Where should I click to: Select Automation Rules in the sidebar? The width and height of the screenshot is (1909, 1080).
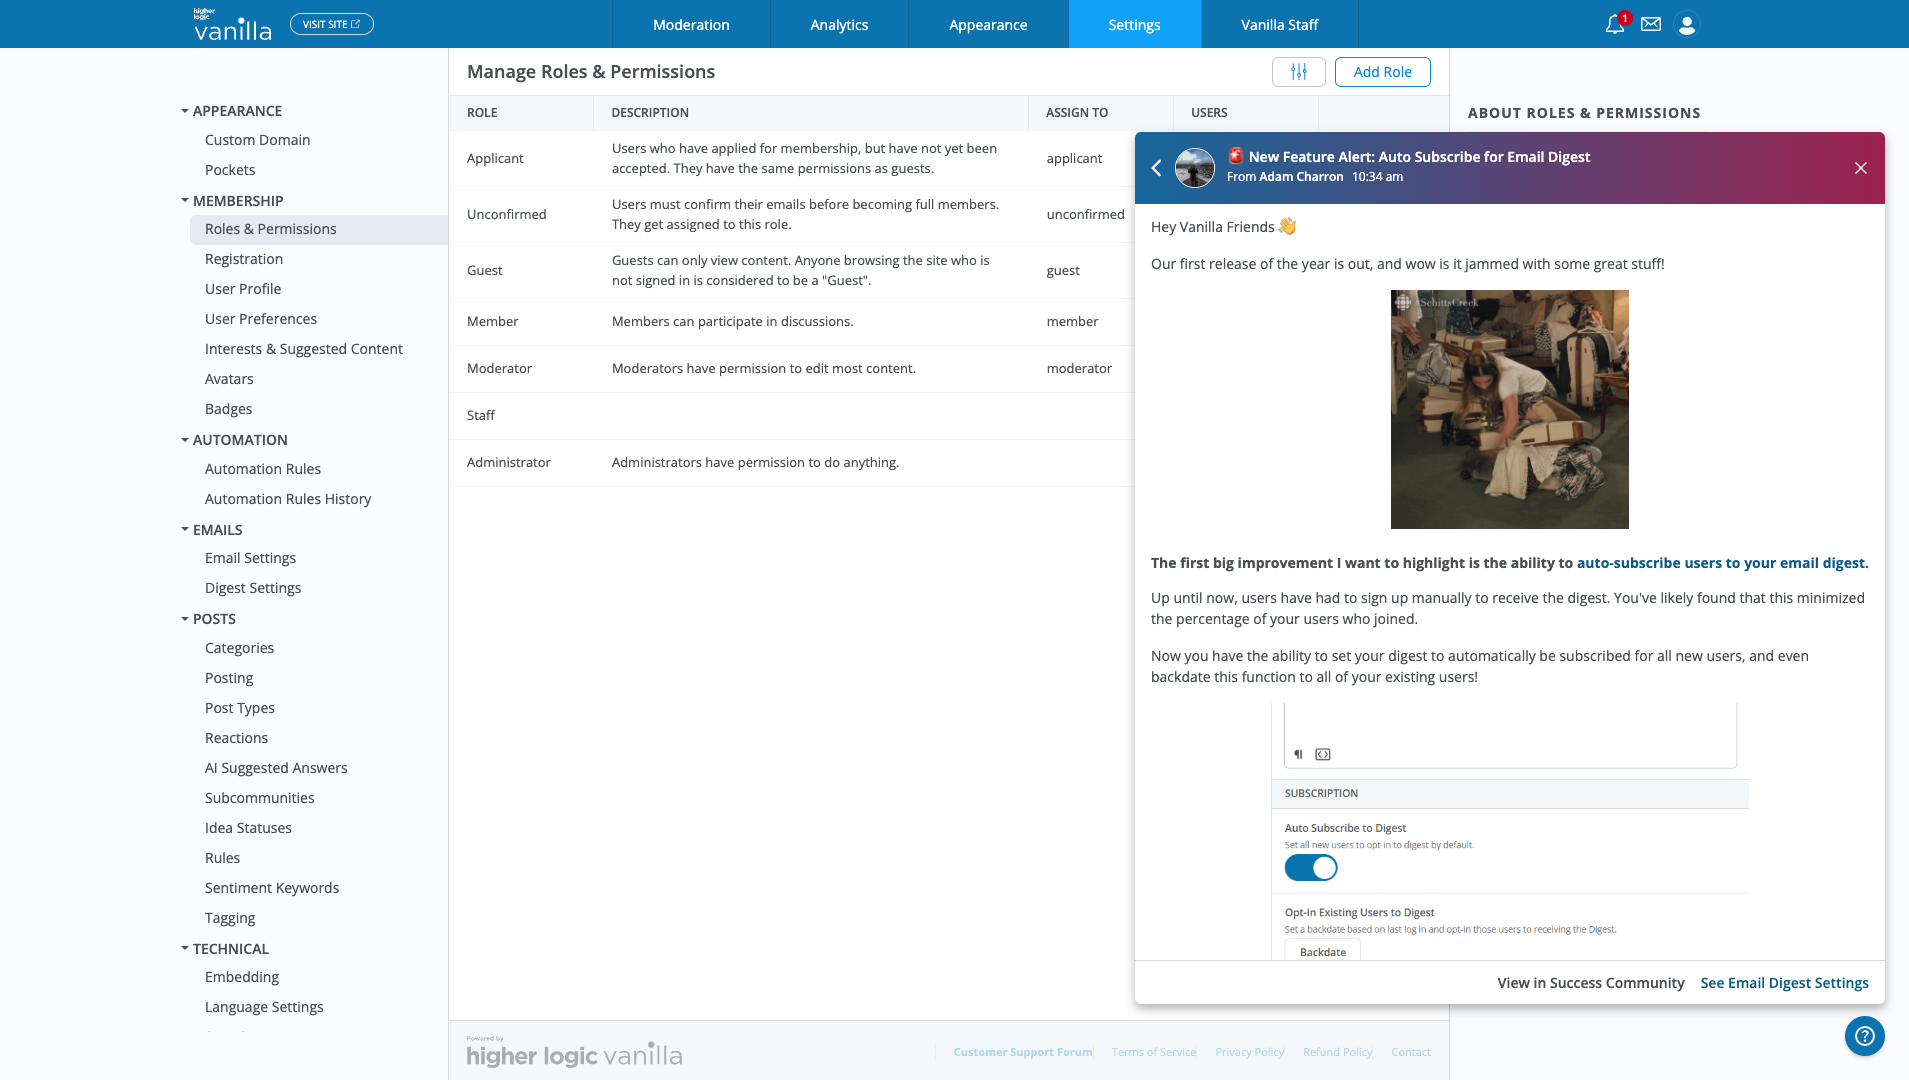tap(263, 468)
